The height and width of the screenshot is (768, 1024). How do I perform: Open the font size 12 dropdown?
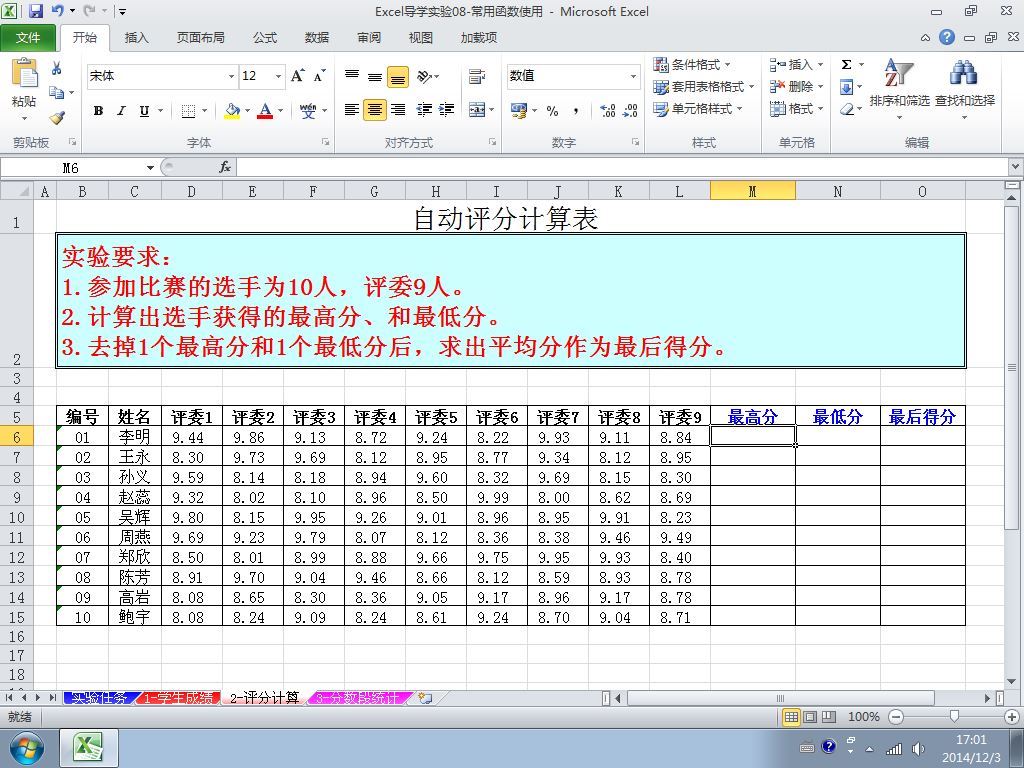(x=279, y=76)
